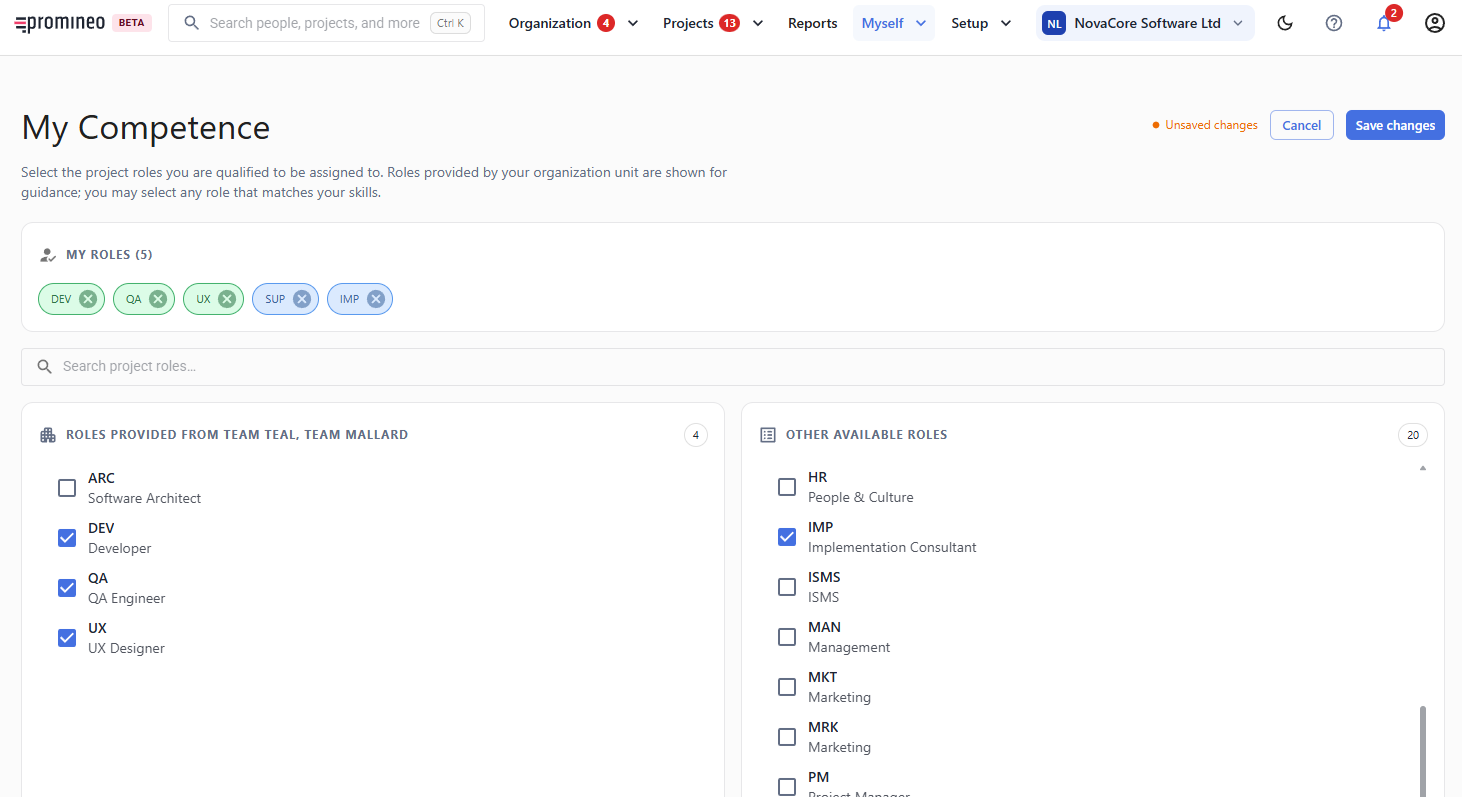Click the Promineo logo
Image resolution: width=1462 pixels, height=797 pixels.
[60, 23]
